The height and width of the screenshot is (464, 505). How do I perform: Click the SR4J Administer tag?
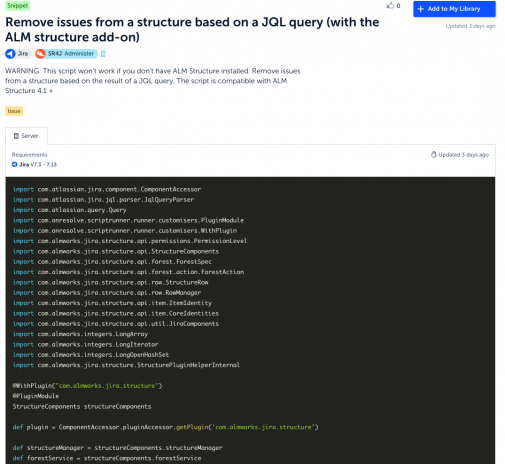(66, 54)
